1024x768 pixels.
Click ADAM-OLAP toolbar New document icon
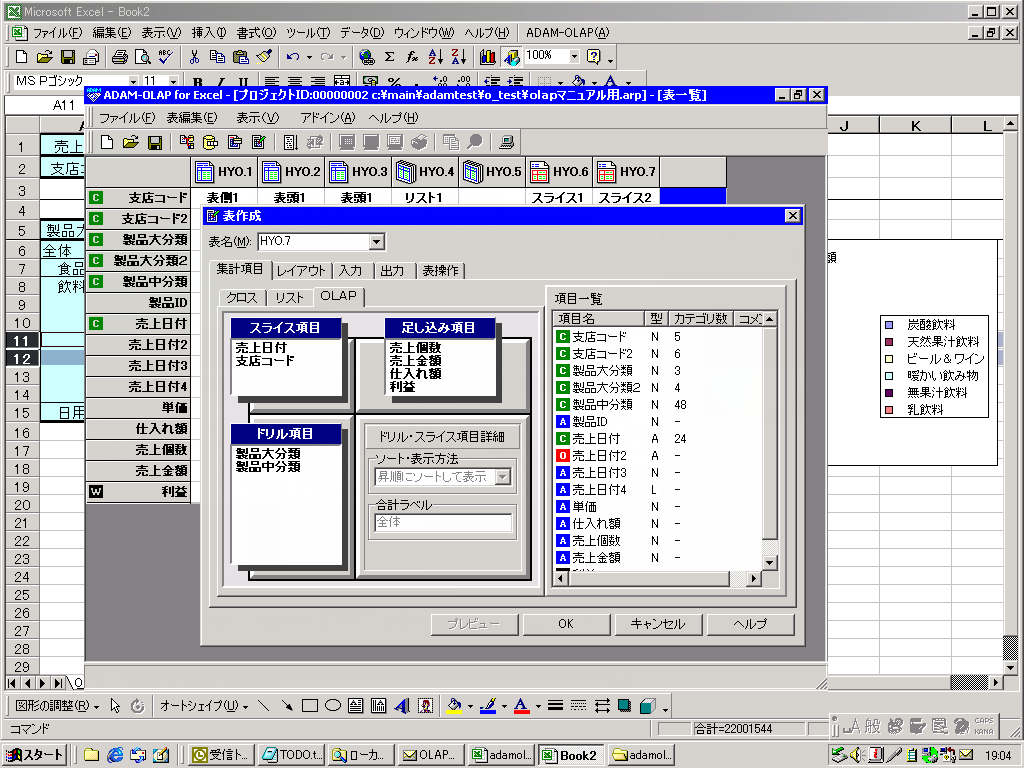click(107, 142)
